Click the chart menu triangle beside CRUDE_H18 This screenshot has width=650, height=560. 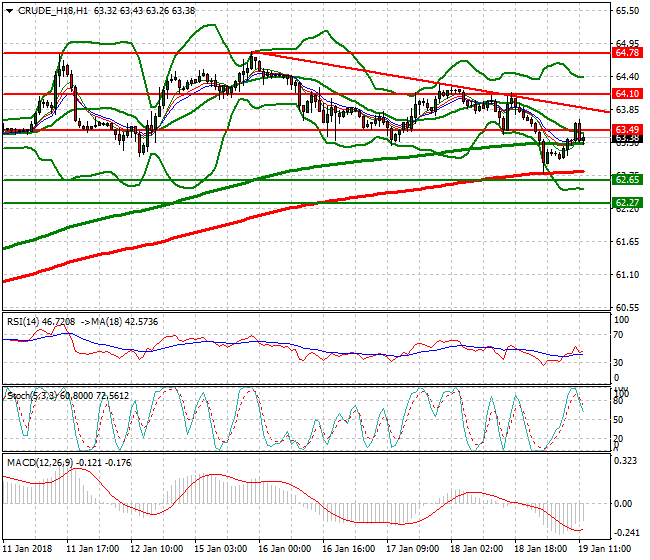(9, 11)
